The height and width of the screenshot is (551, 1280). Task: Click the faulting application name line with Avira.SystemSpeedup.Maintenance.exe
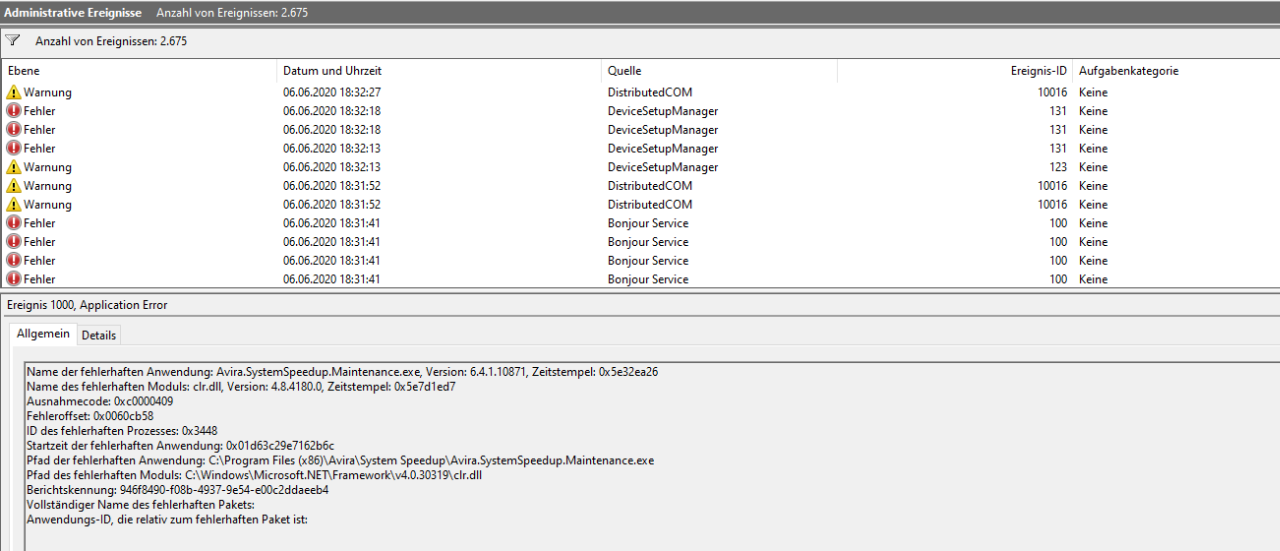click(x=342, y=371)
